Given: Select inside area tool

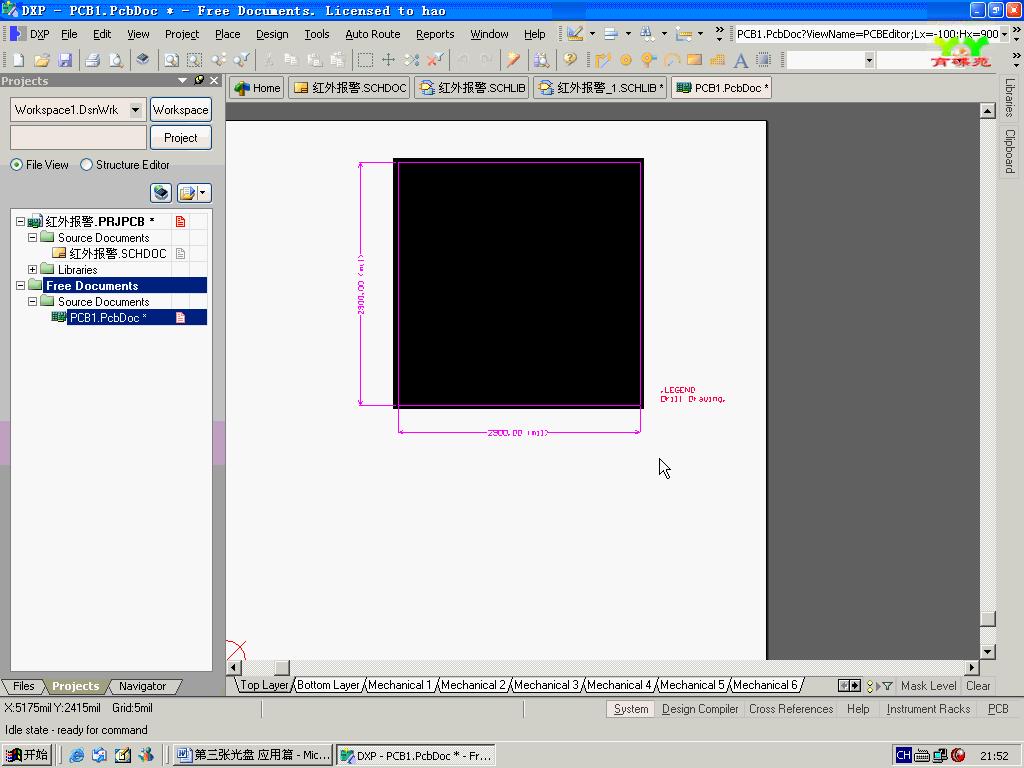Looking at the screenshot, I should click(365, 60).
